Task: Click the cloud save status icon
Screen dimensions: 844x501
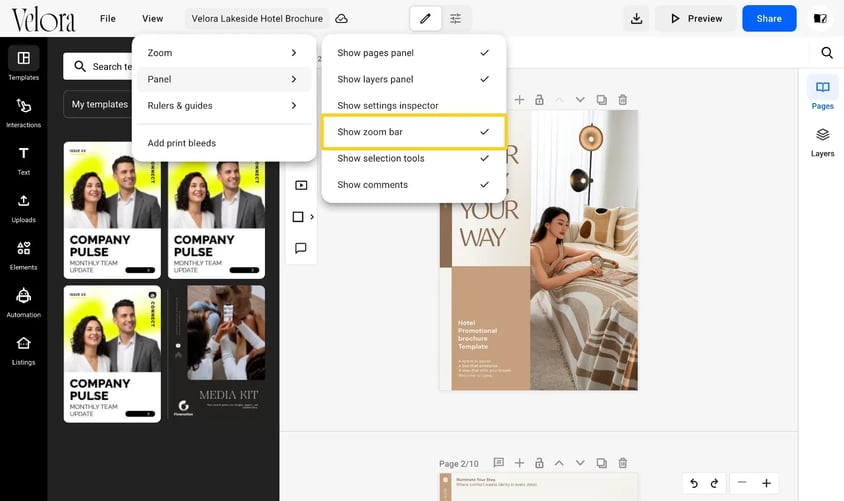Action: (x=341, y=18)
